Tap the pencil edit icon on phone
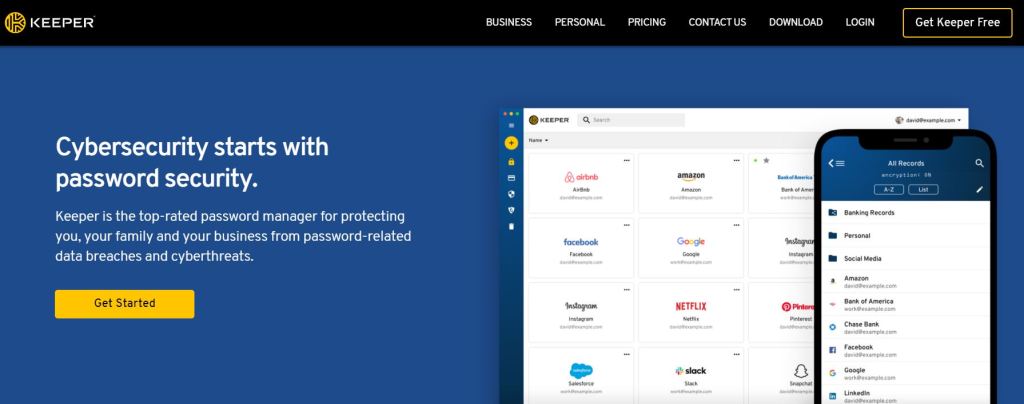1024x404 pixels. tap(979, 189)
